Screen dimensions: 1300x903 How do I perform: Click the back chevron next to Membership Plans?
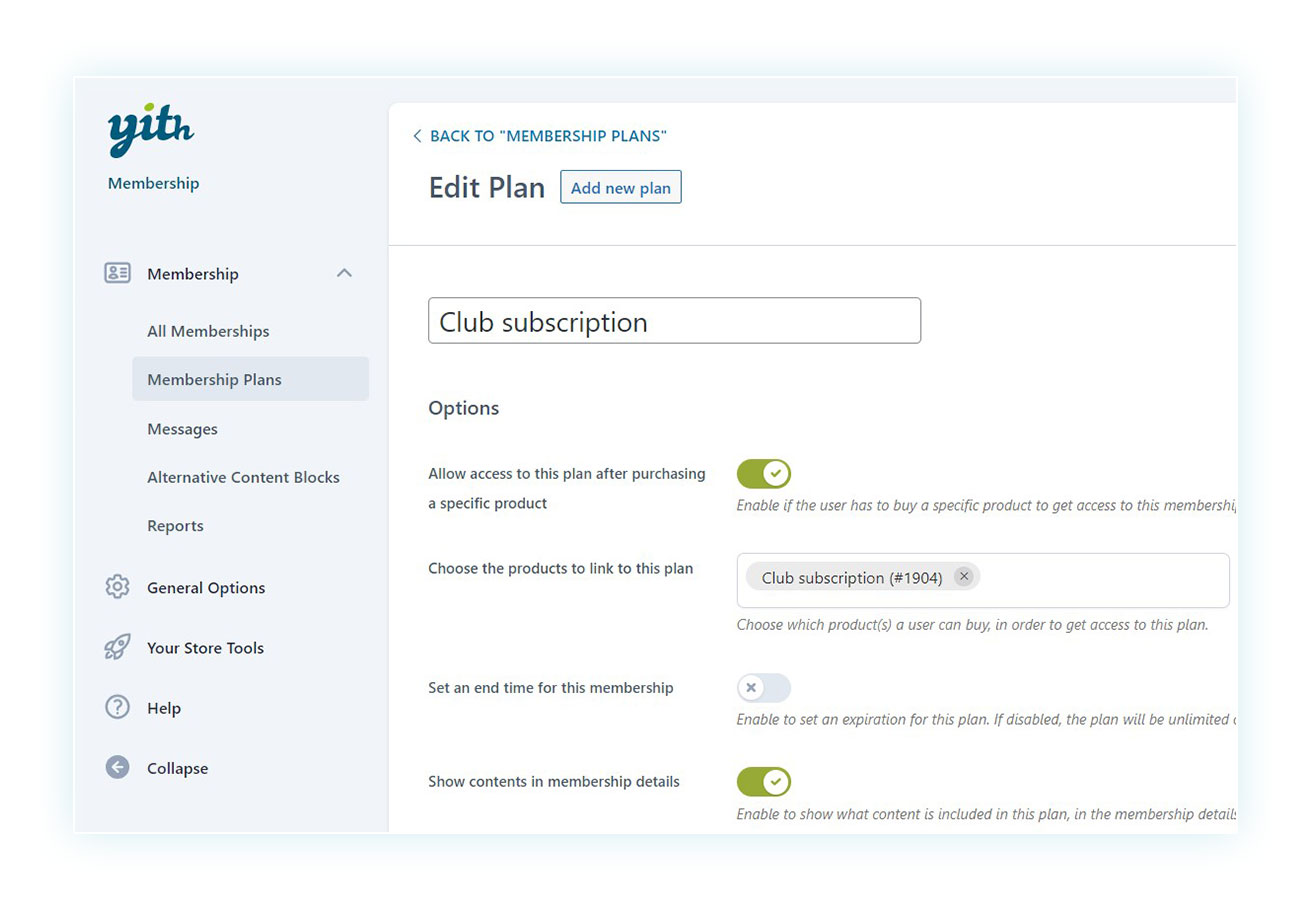417,136
